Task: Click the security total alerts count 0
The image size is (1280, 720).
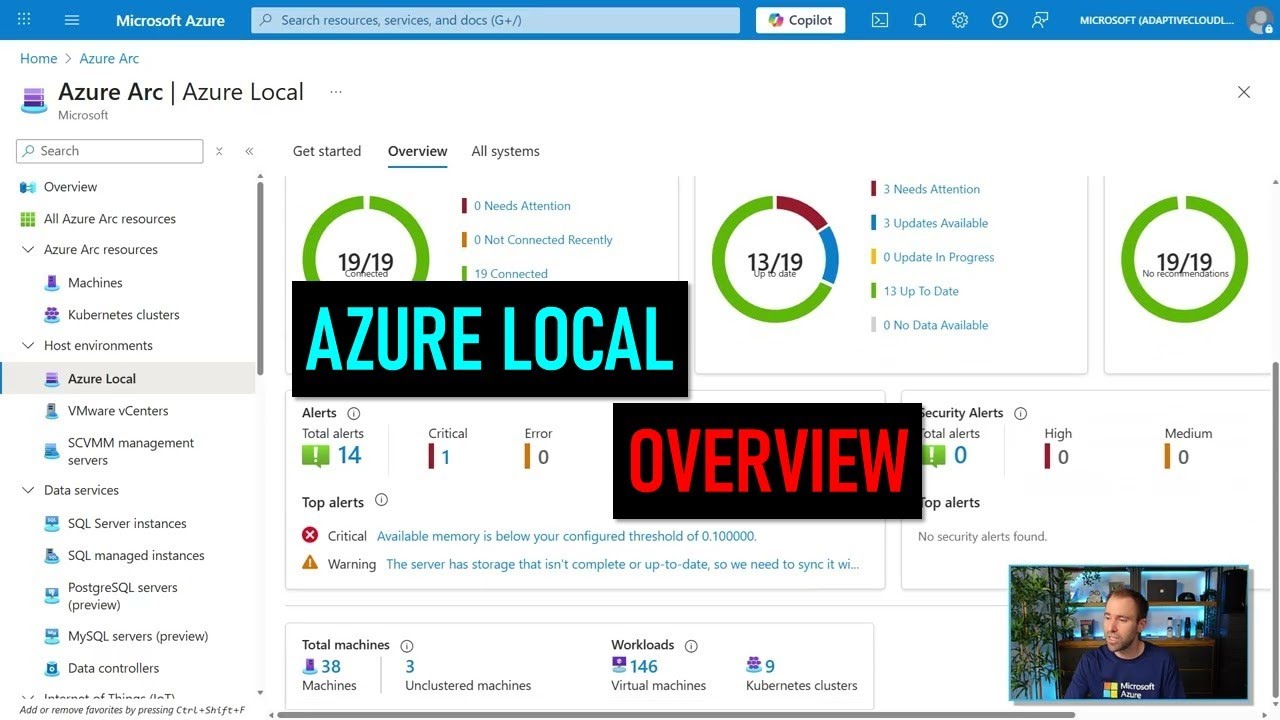Action: click(960, 456)
